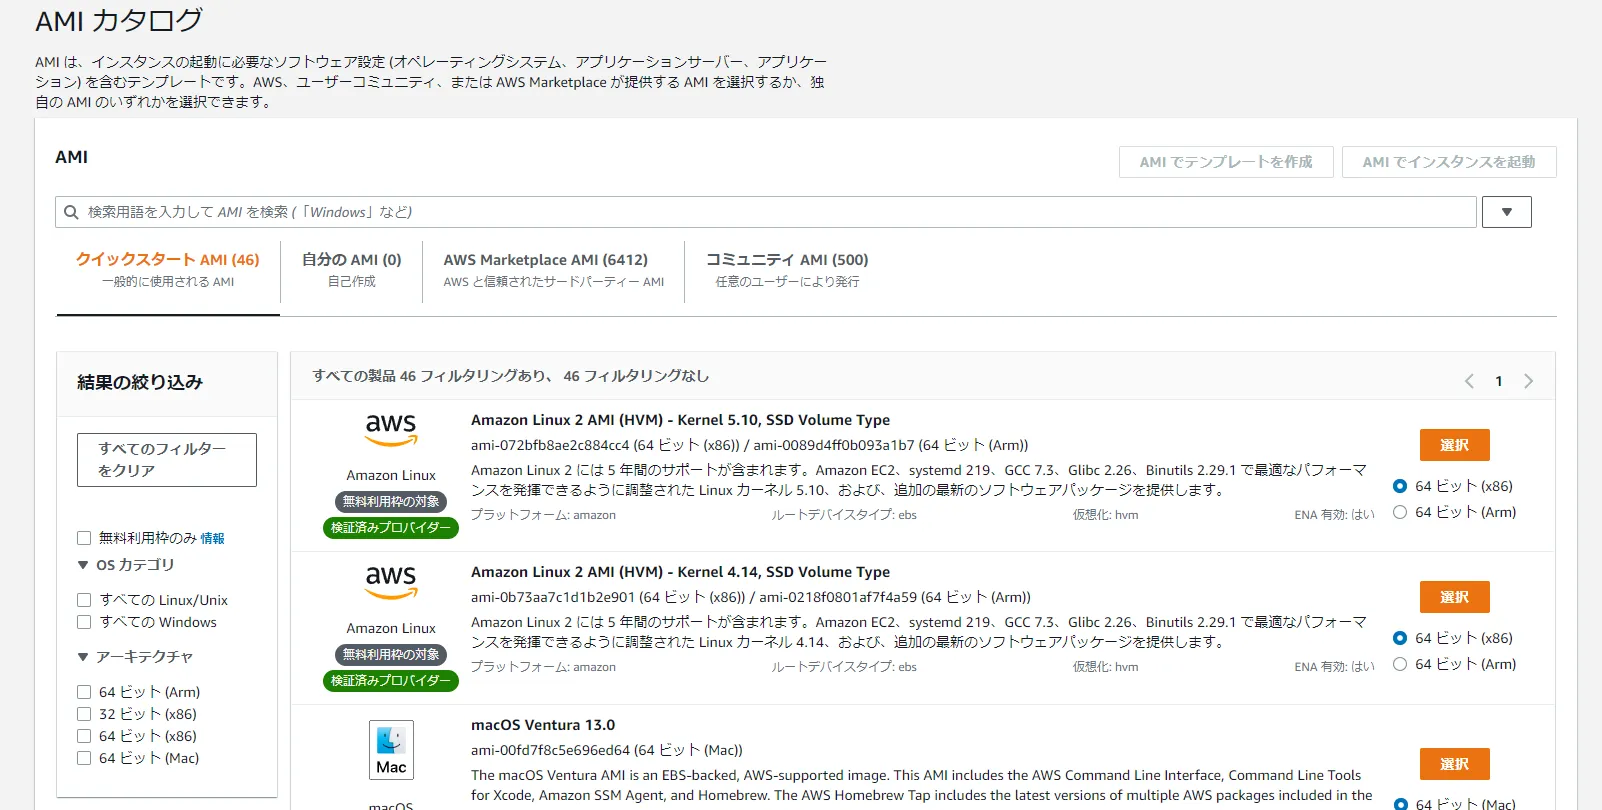Go to previous results page arrow

click(1469, 381)
